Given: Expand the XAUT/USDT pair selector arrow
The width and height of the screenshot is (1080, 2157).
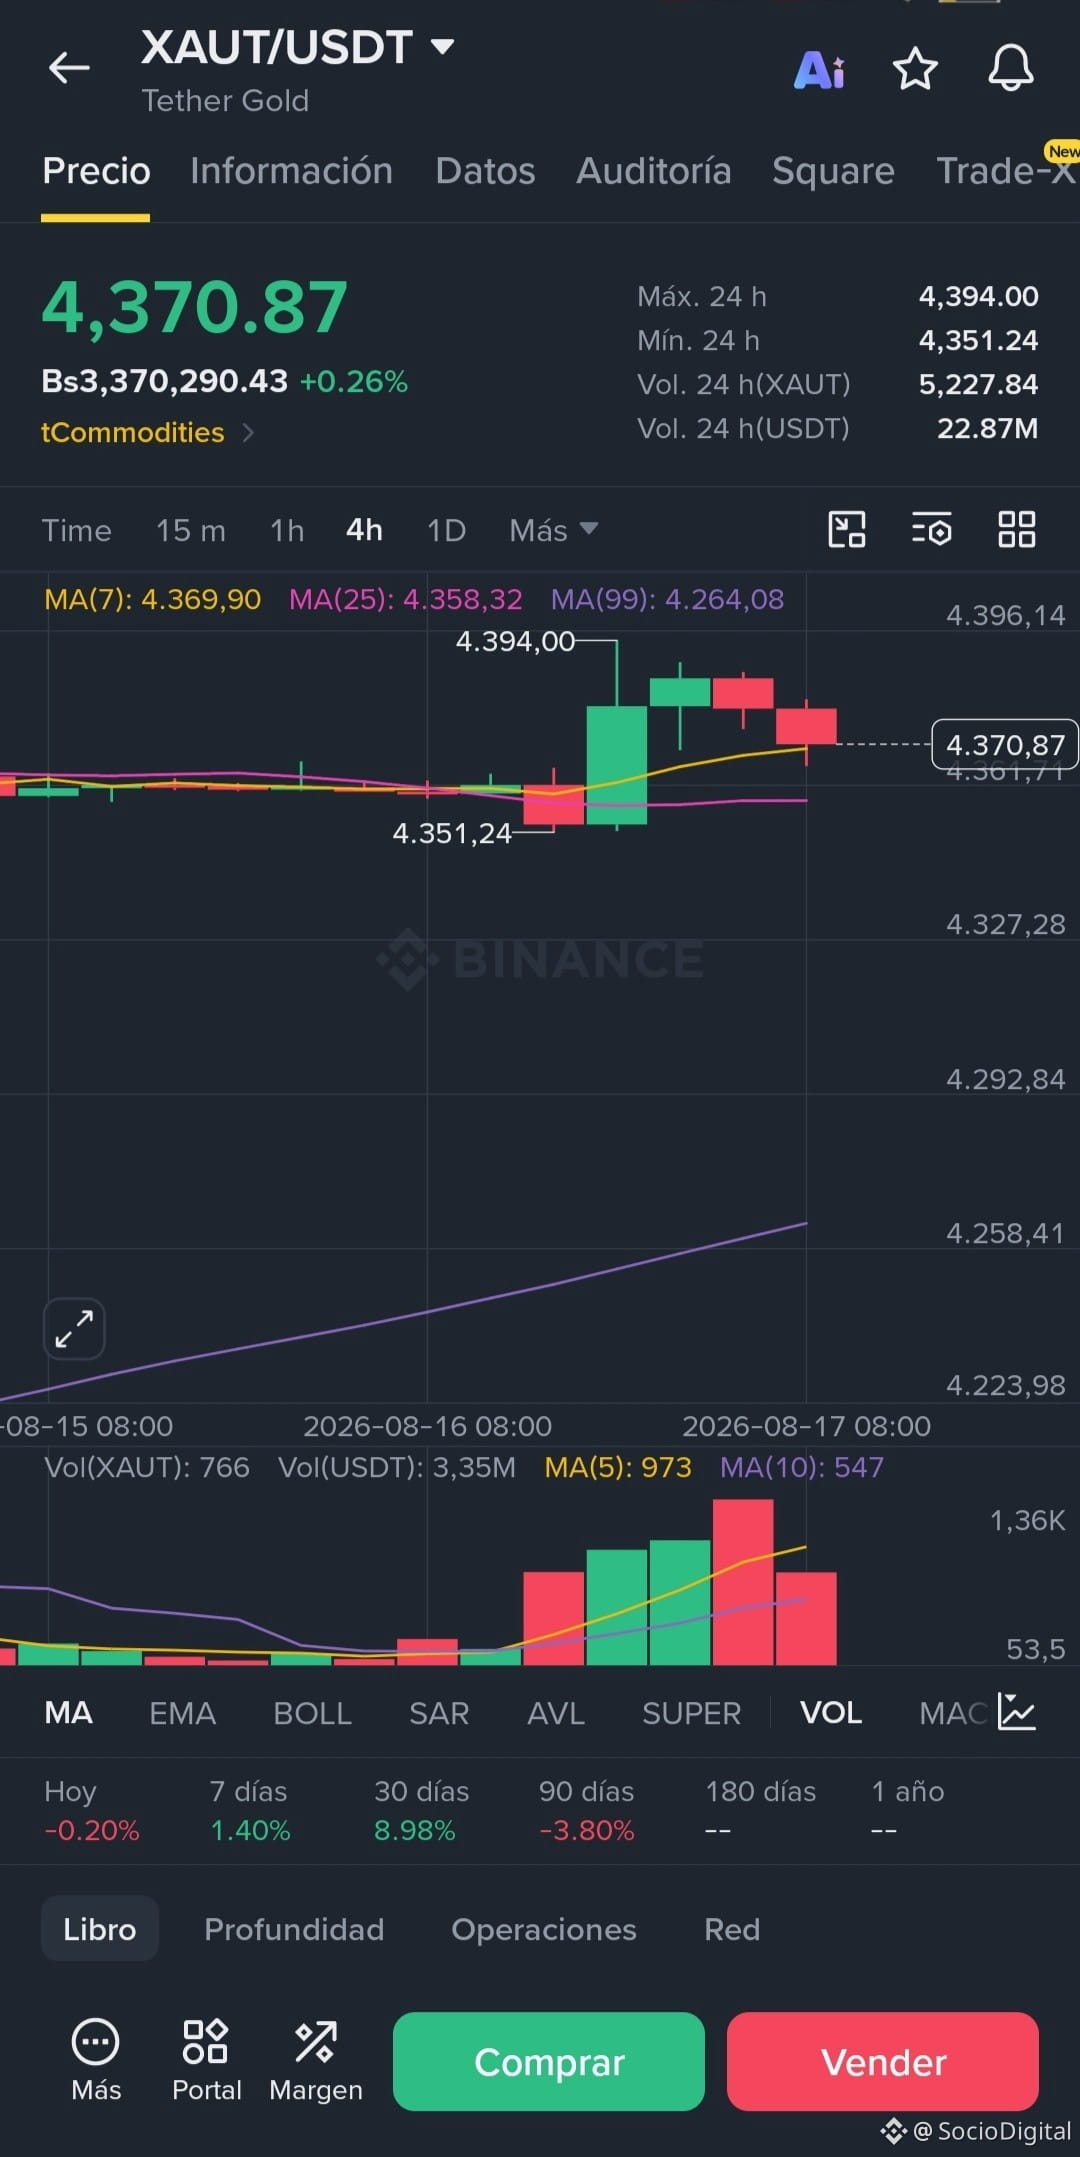Looking at the screenshot, I should click(442, 46).
